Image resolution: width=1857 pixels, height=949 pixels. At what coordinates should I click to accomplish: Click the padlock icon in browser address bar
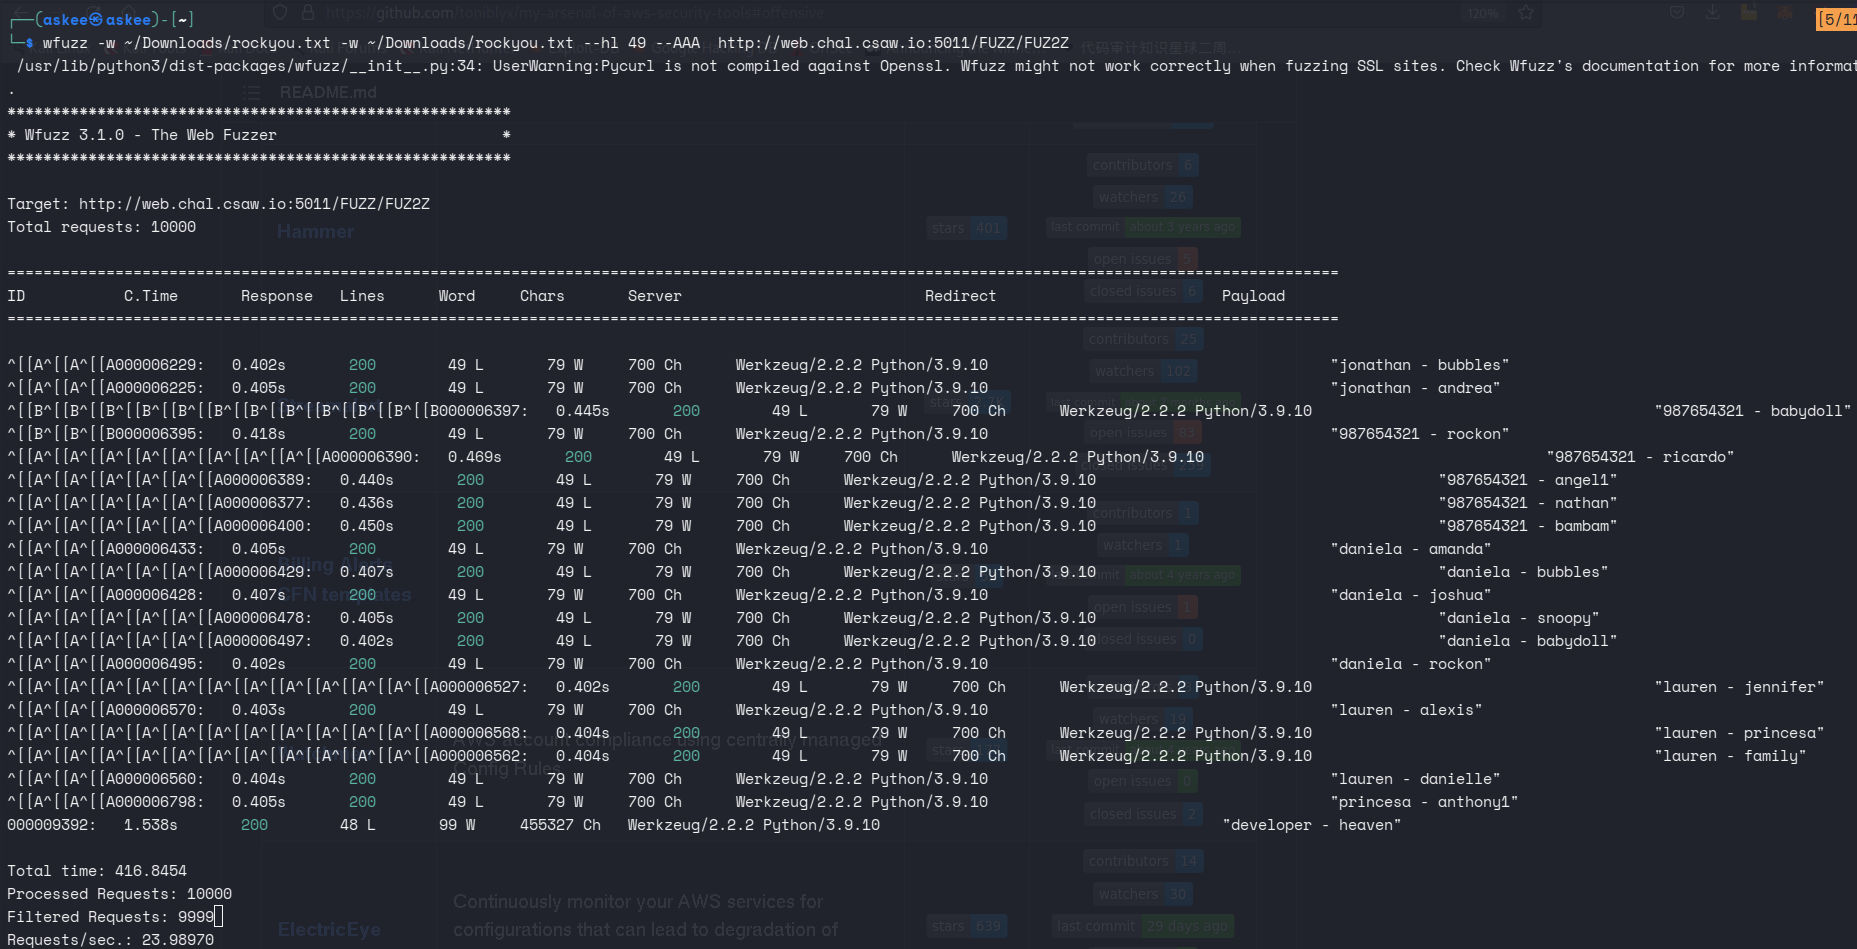pos(307,13)
